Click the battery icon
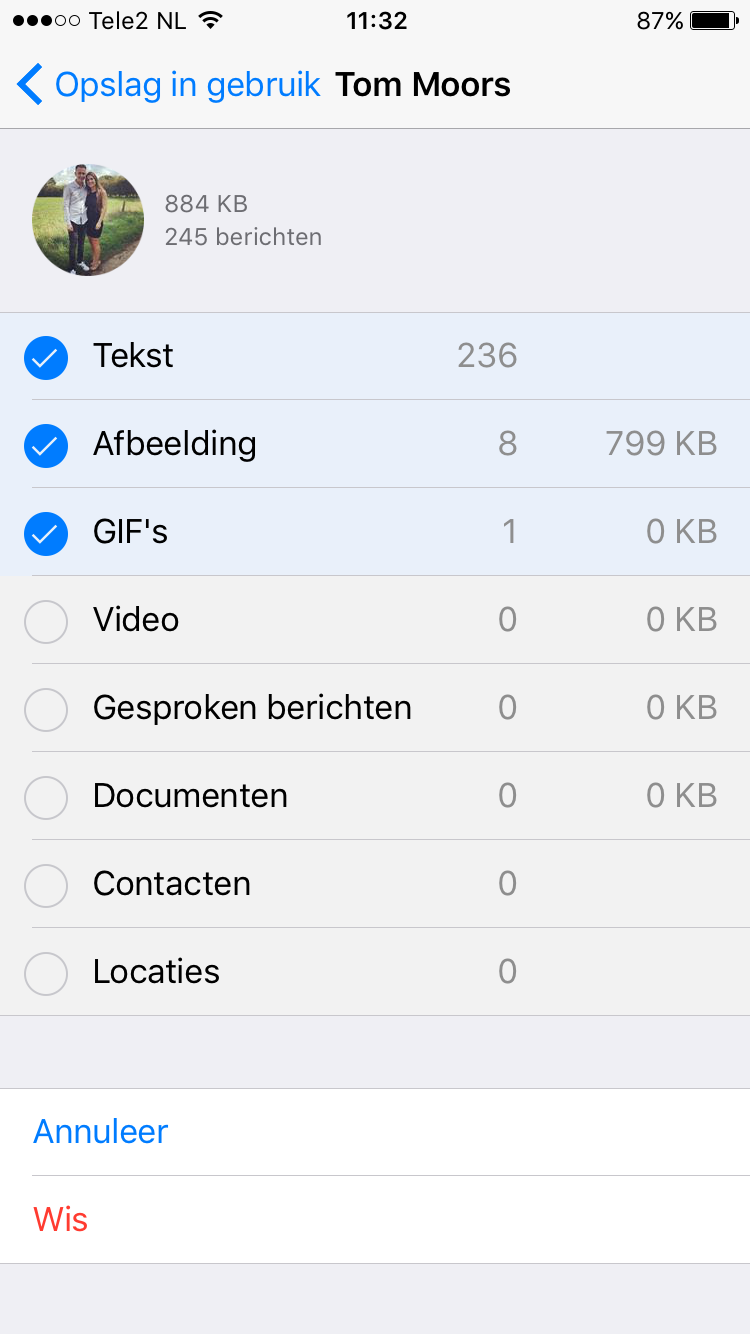Viewport: 750px width, 1334px height. coord(711,18)
